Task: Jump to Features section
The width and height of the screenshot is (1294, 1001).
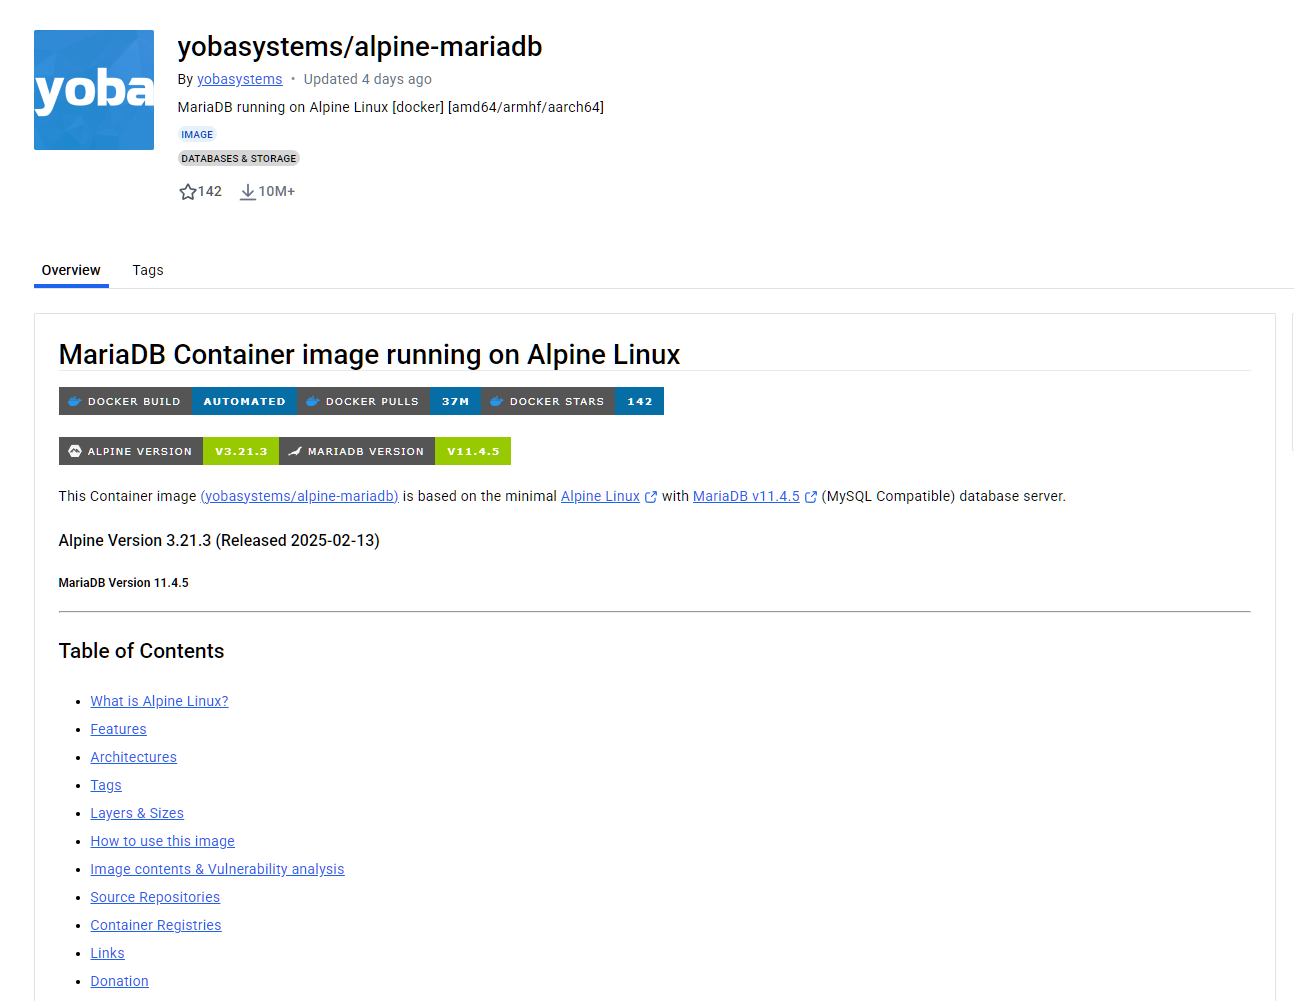Action: coord(118,729)
